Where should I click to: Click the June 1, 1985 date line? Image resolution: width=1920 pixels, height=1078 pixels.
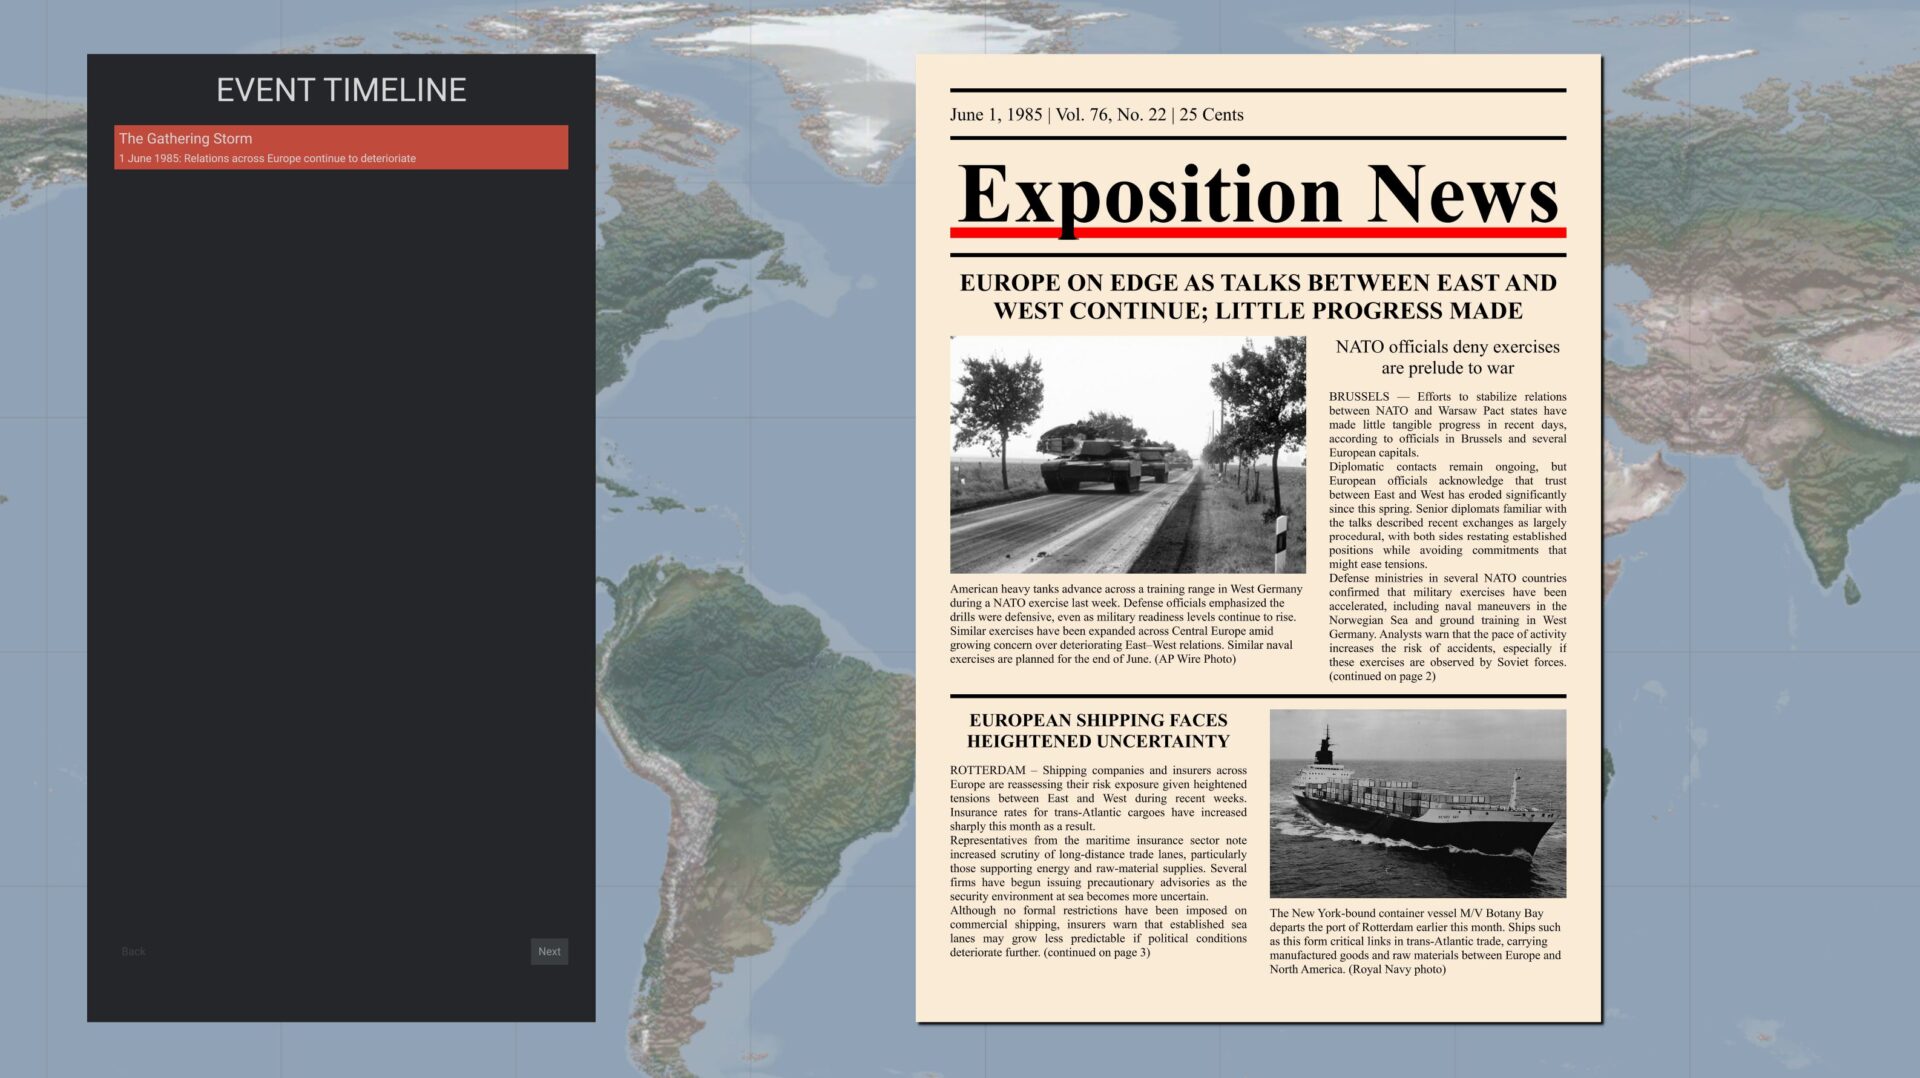click(x=1096, y=115)
